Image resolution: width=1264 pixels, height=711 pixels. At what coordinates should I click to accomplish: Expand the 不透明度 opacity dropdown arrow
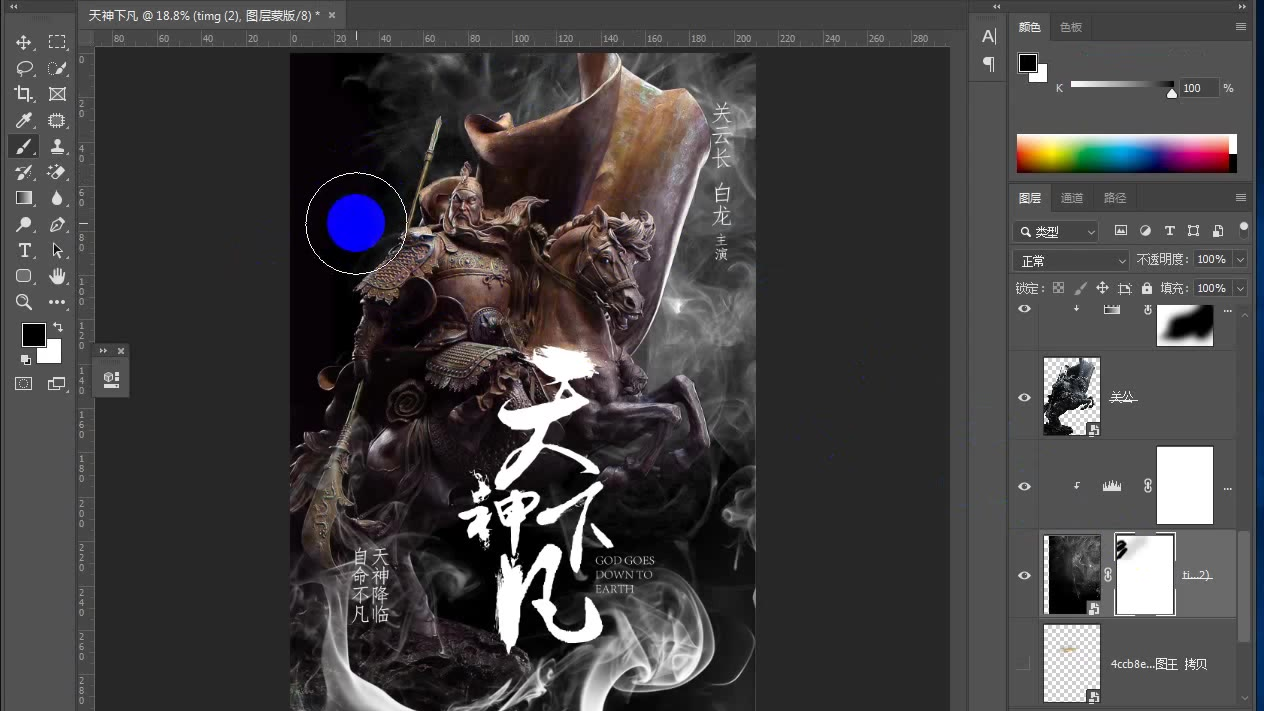(x=1241, y=260)
